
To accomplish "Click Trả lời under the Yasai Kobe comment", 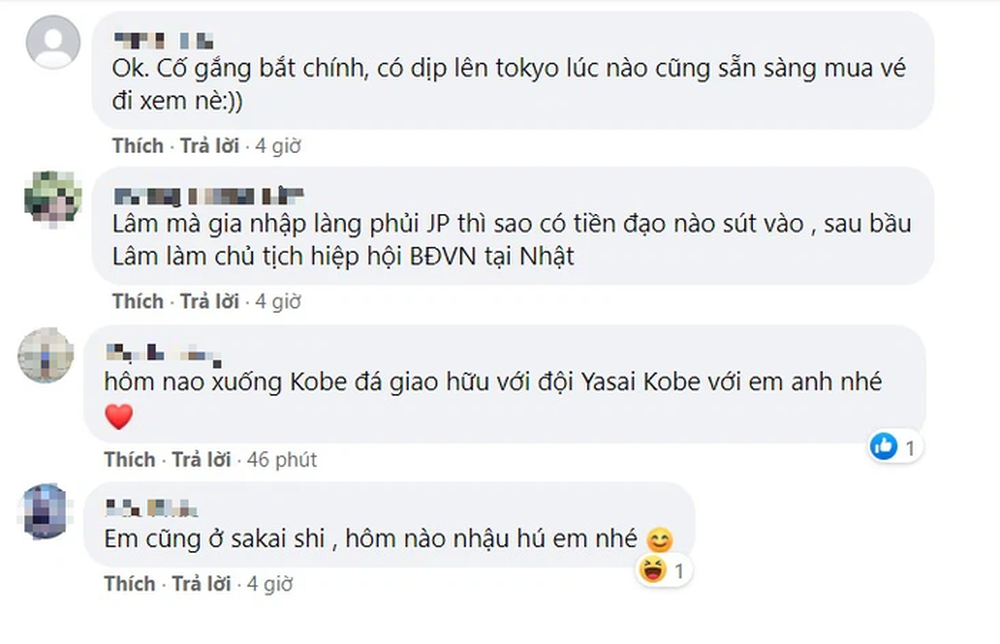I will [x=201, y=460].
